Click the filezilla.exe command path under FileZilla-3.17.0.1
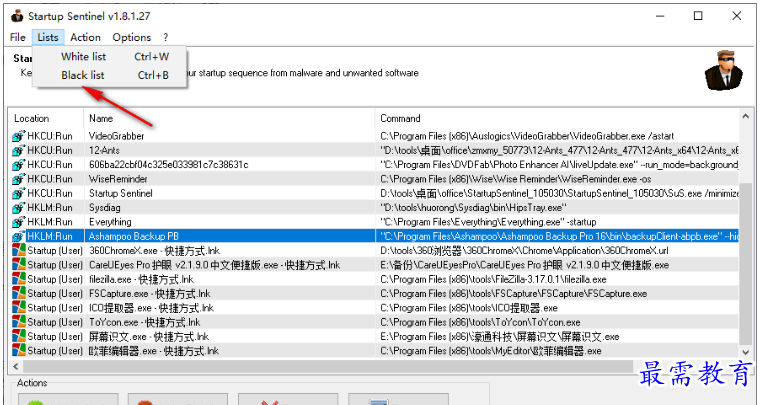This screenshot has height=405, width=761. tap(493, 279)
